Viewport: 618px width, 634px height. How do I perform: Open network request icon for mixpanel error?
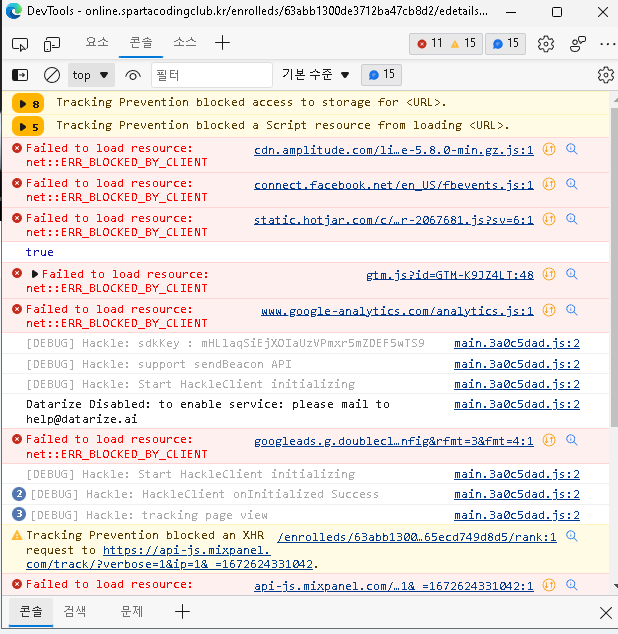pyautogui.click(x=549, y=585)
